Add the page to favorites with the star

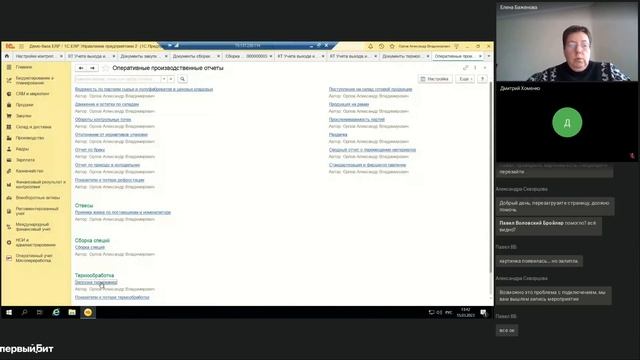[106, 68]
